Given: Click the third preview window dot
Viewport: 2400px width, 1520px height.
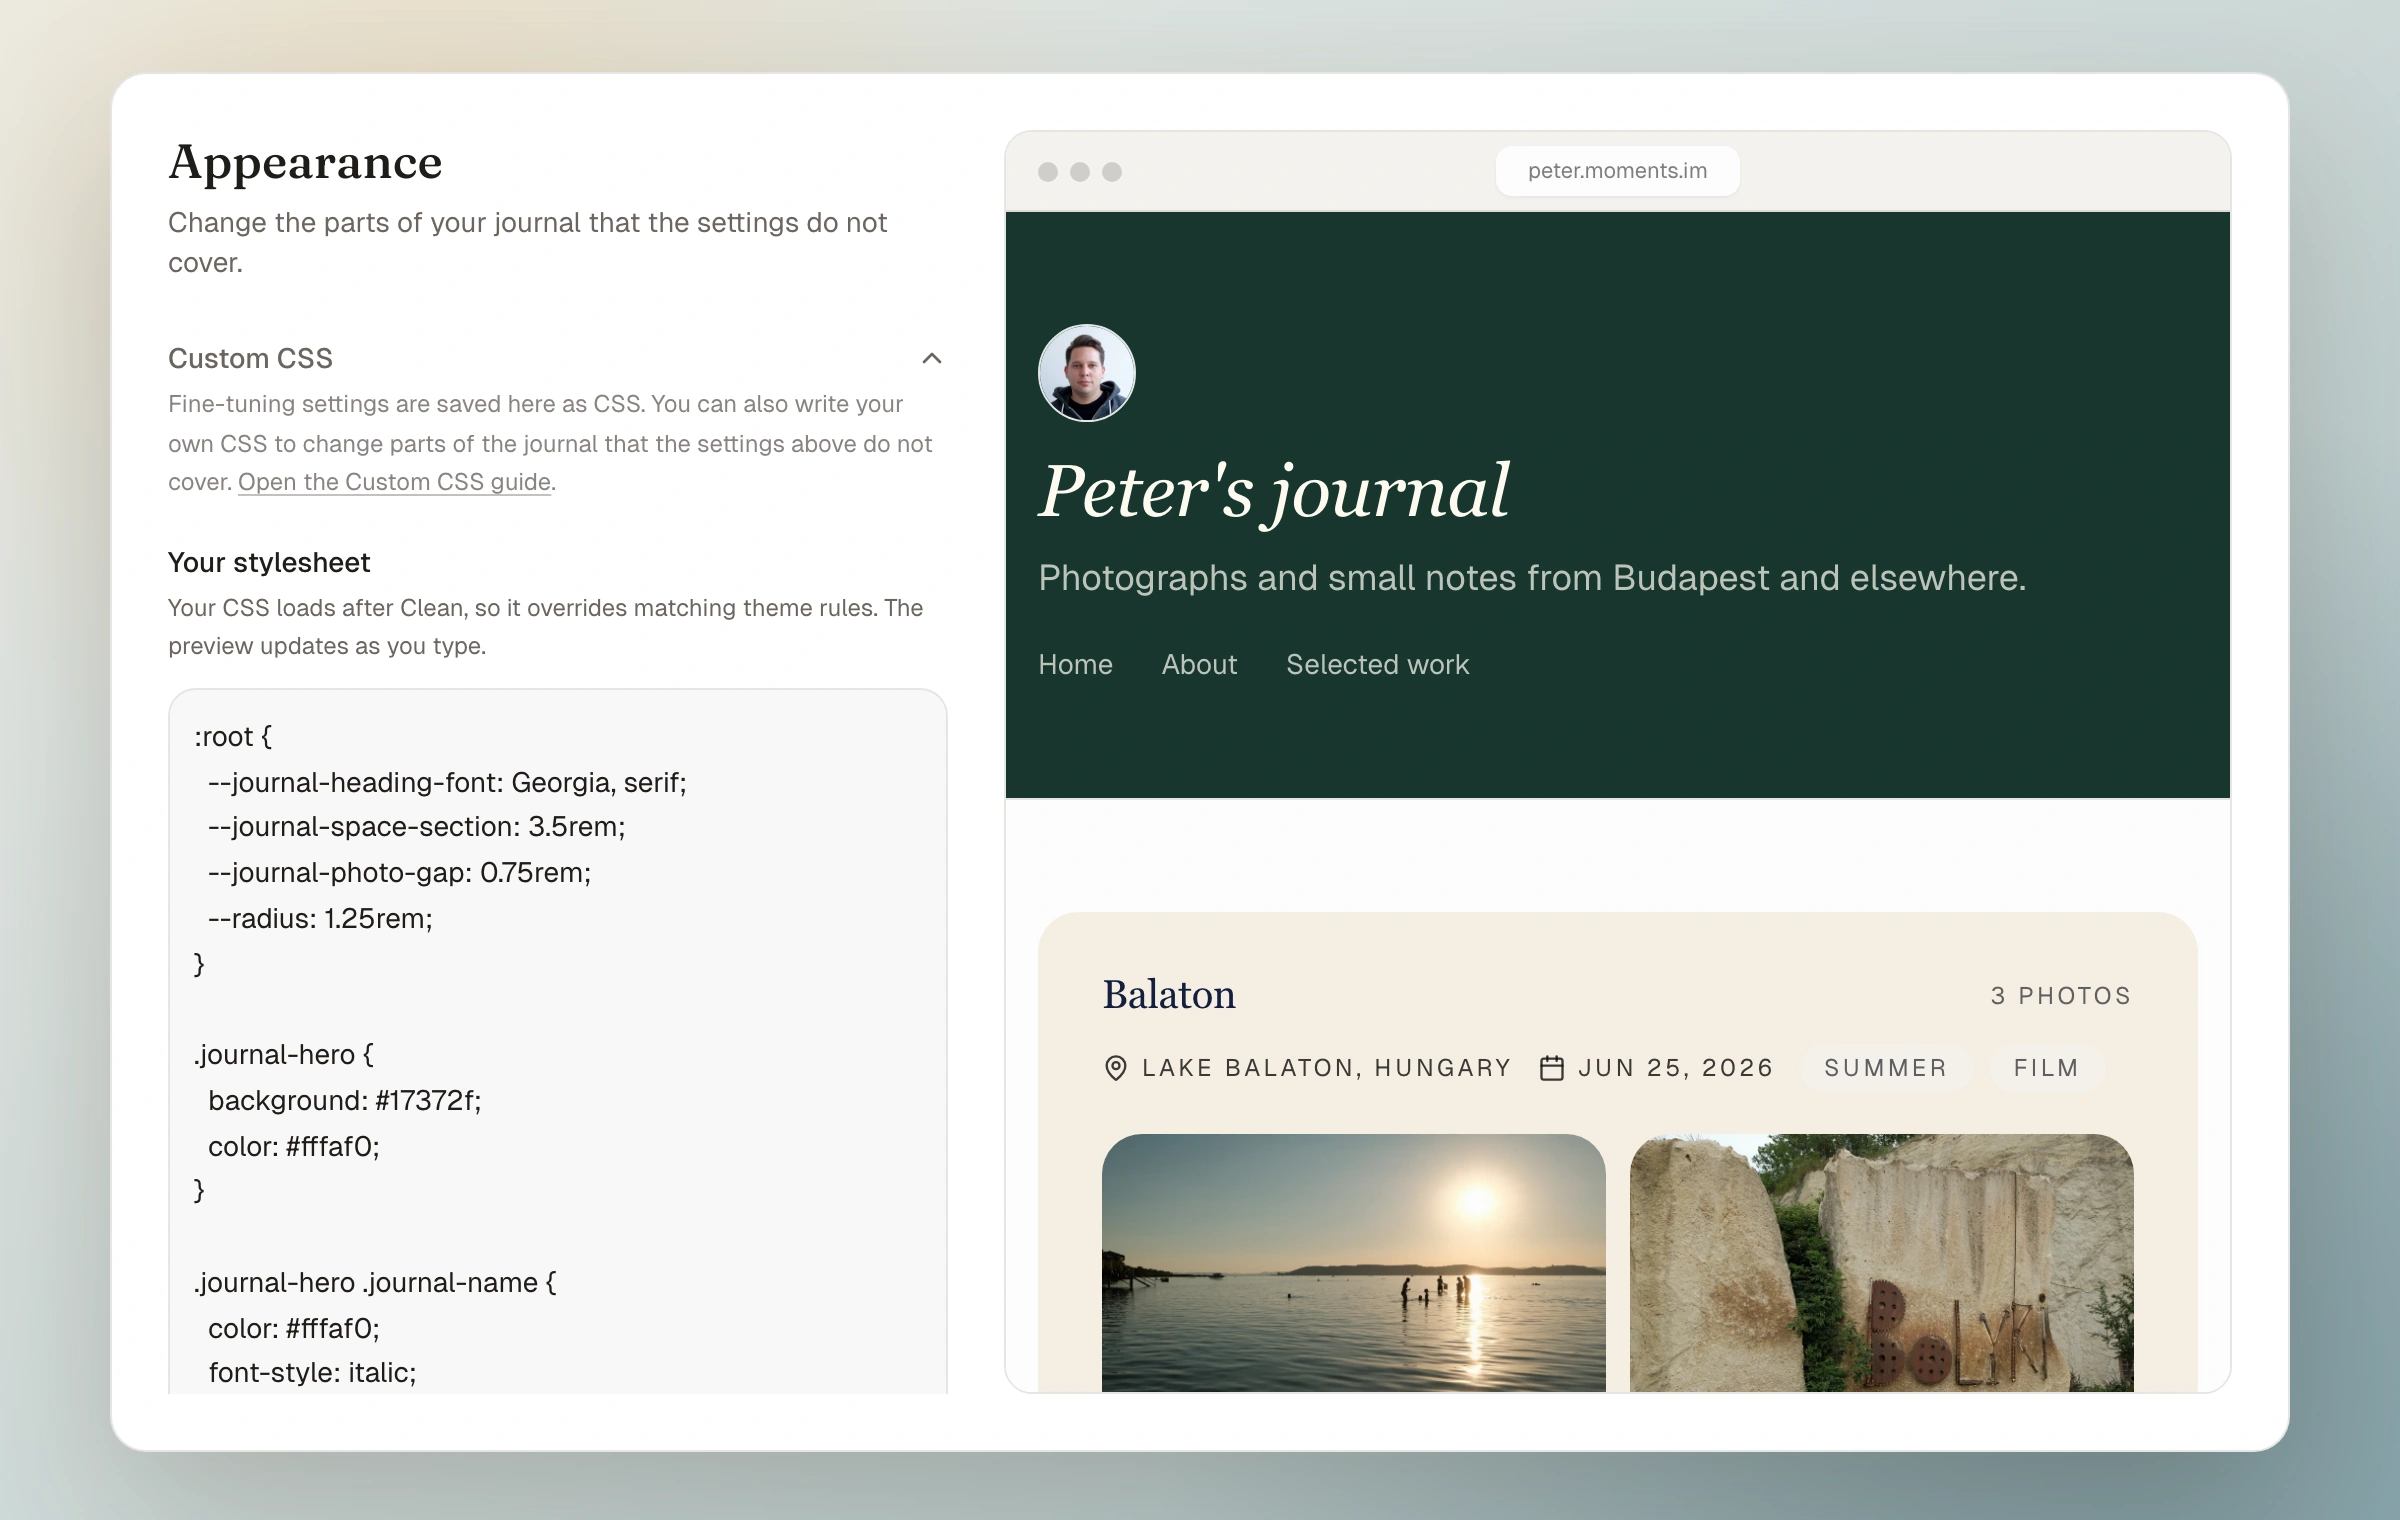Looking at the screenshot, I should [1112, 172].
